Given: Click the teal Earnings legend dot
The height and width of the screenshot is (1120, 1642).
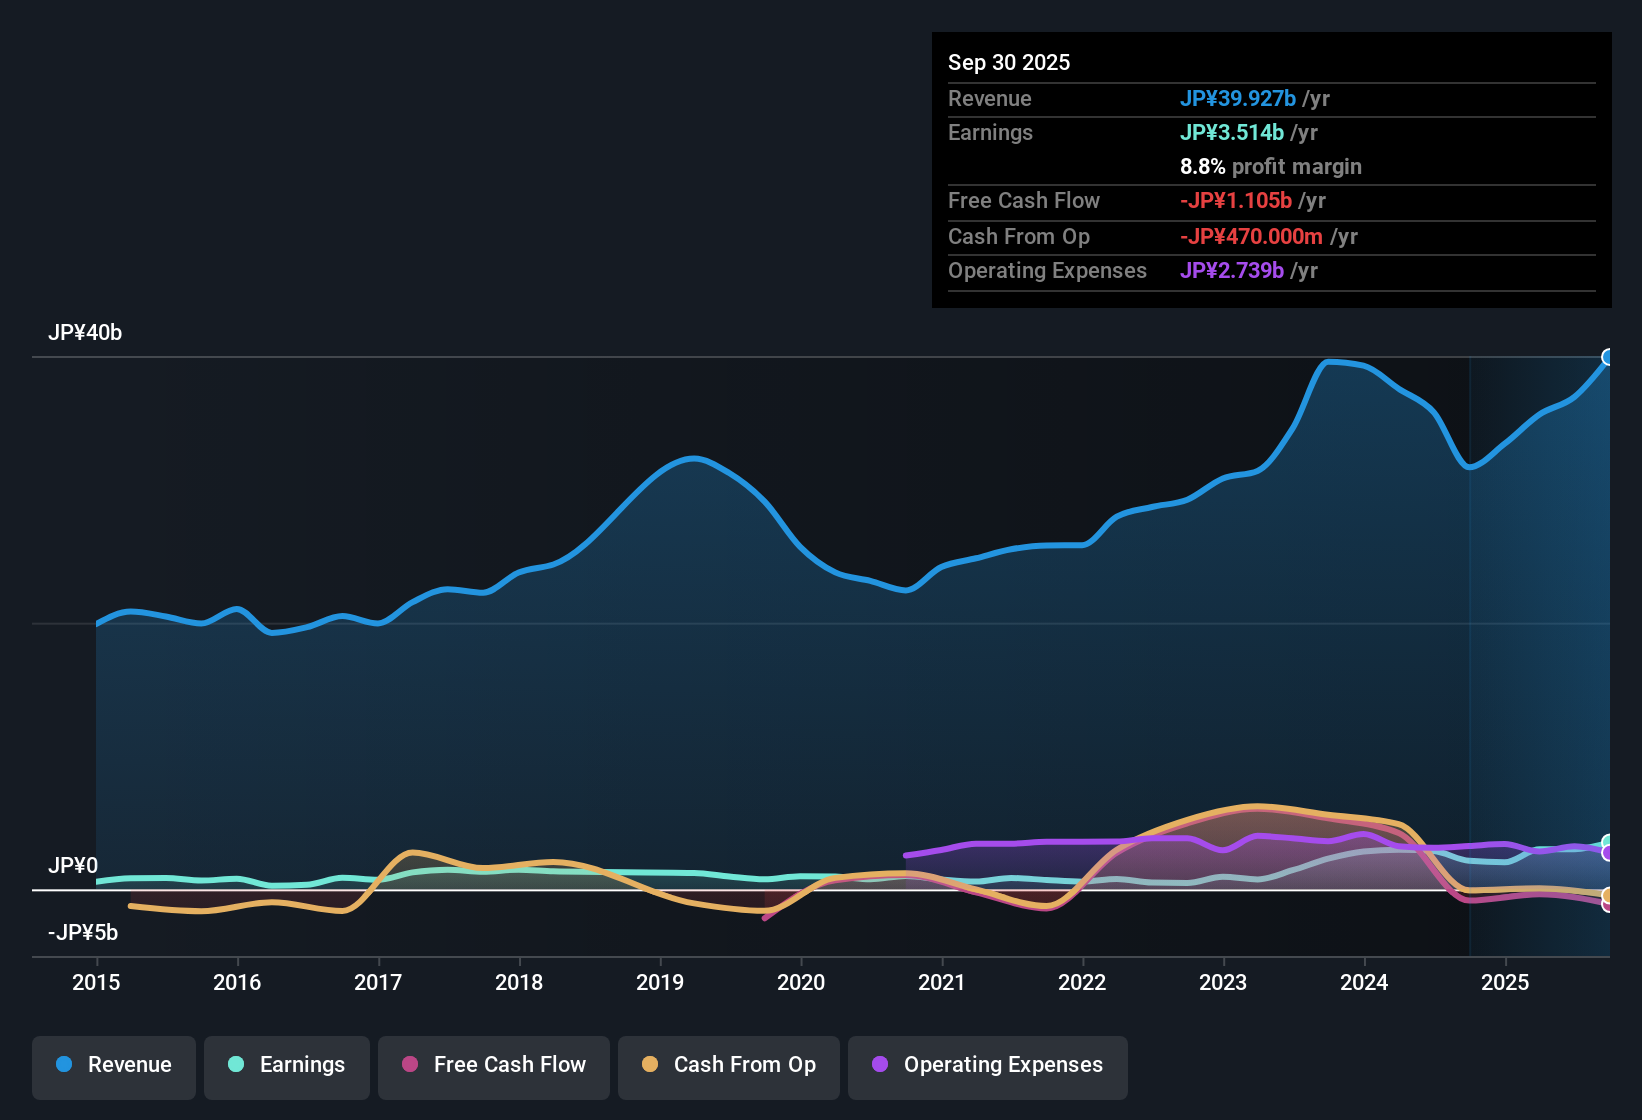Looking at the screenshot, I should coord(236,1065).
